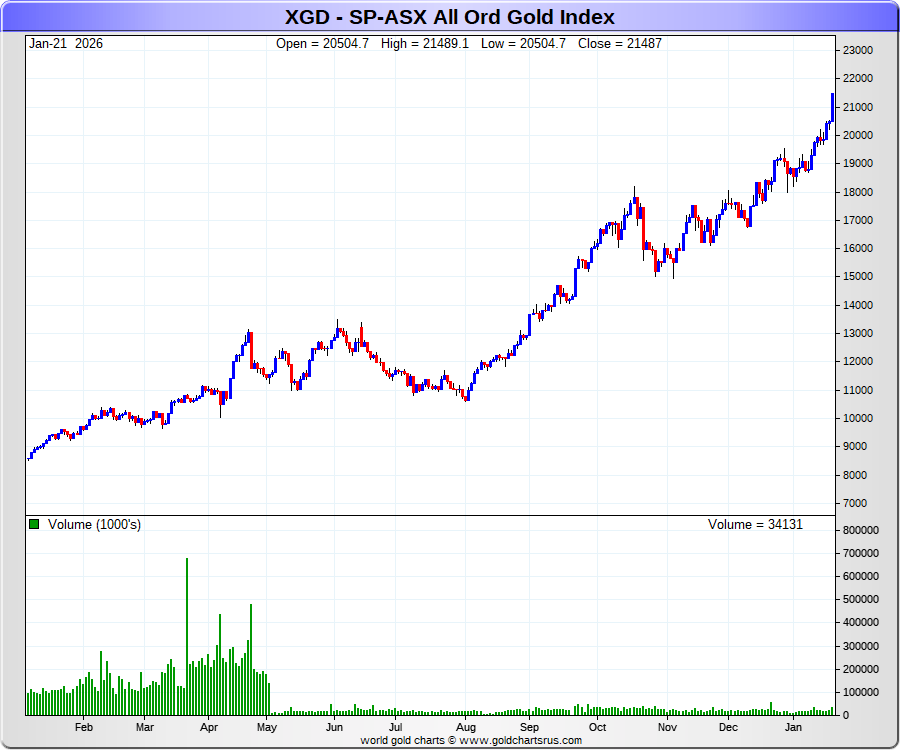The image size is (900, 750).
Task: Click the chart title XGD - SP-ASX All Ord Gold Index
Action: (x=449, y=17)
